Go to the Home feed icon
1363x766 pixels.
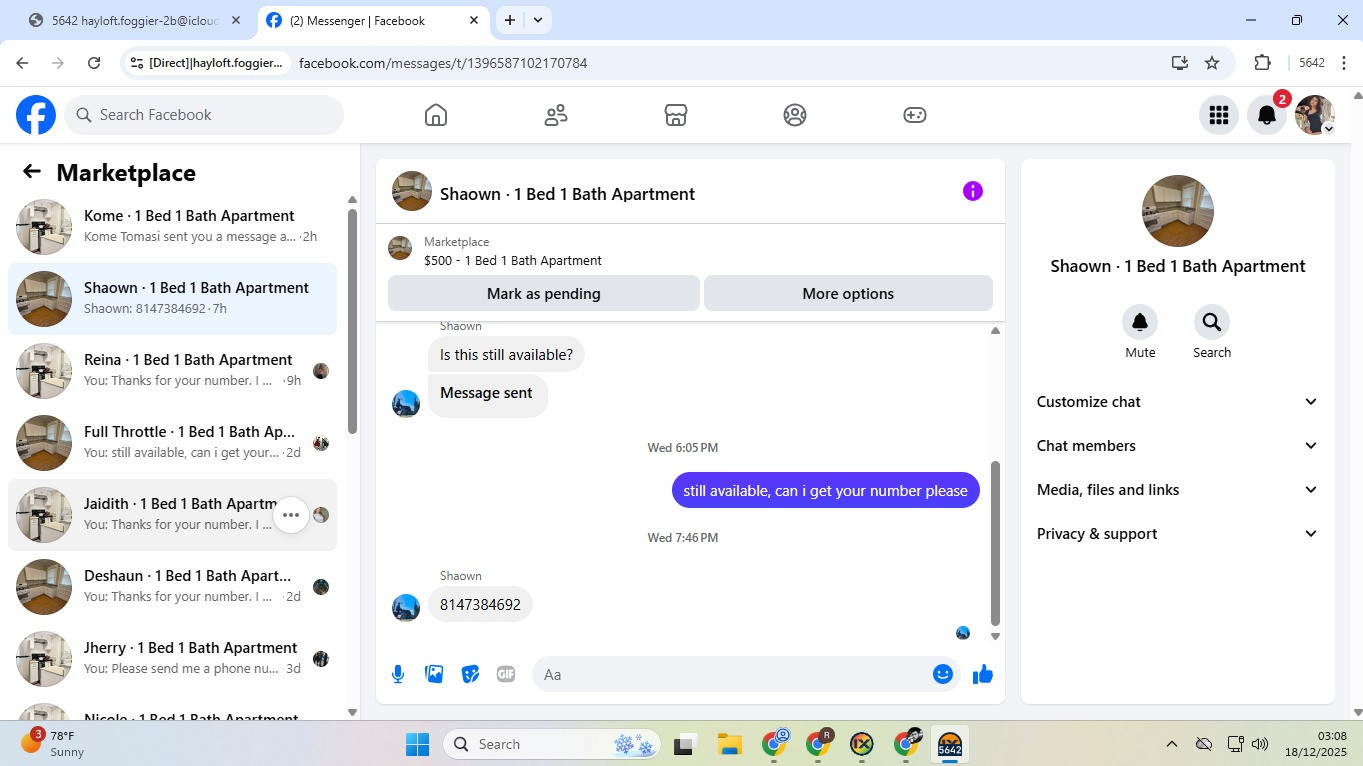436,115
